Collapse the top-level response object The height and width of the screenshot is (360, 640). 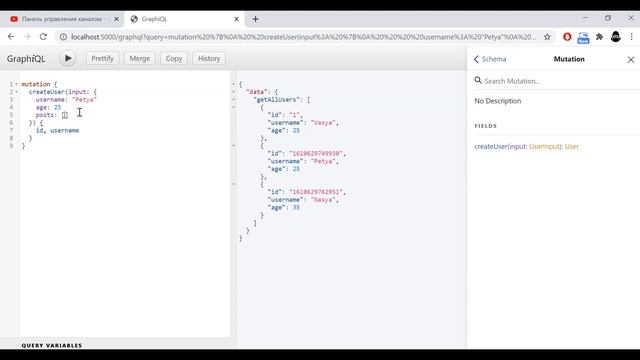234,84
